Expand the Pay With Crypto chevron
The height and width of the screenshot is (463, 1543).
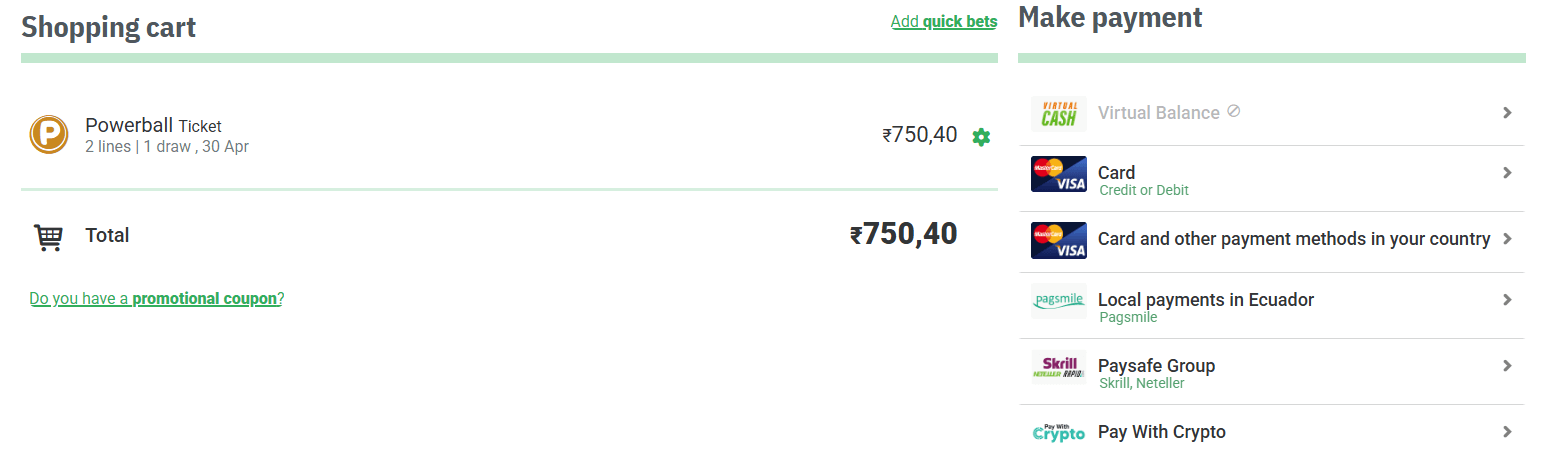click(1507, 432)
